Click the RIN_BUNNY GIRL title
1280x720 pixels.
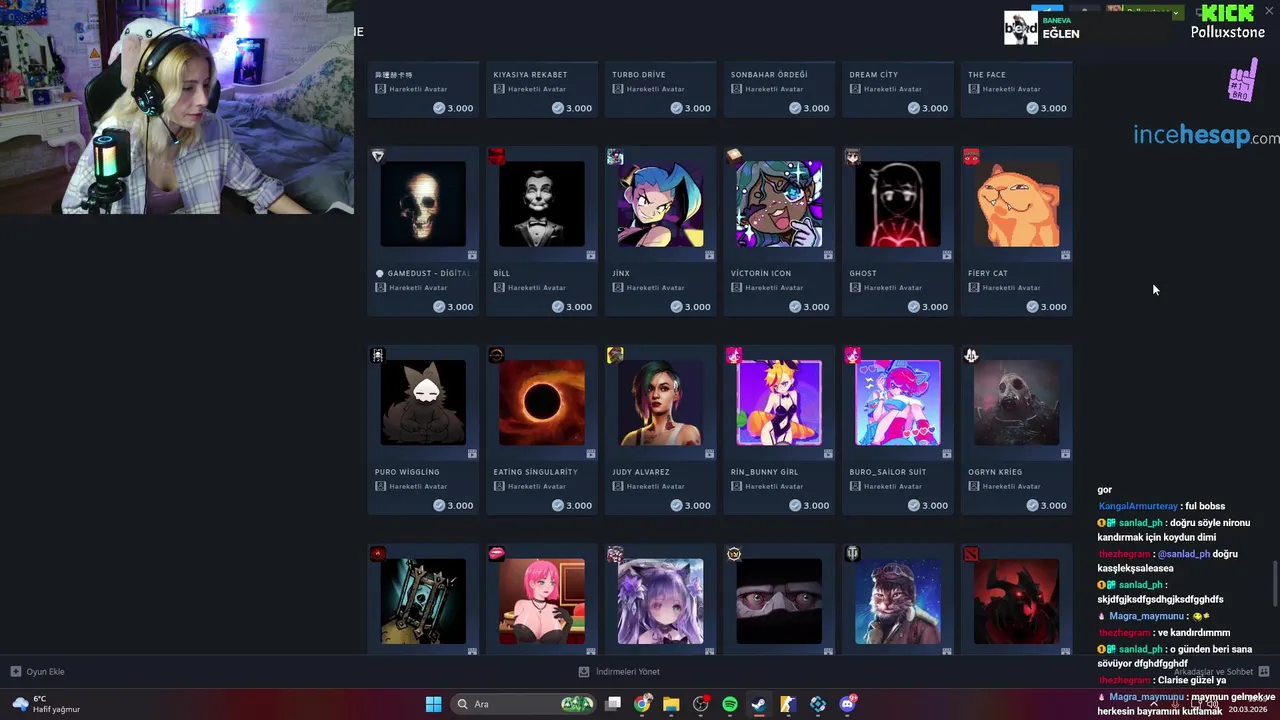coord(765,472)
